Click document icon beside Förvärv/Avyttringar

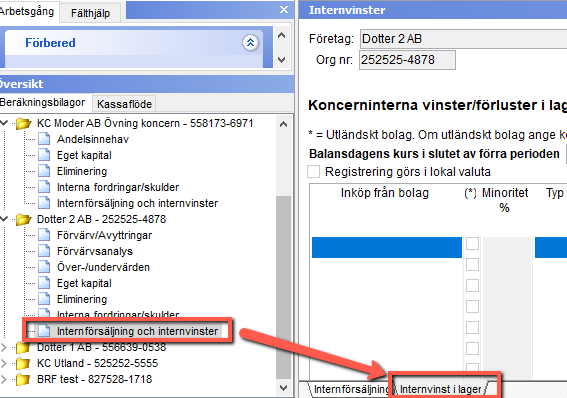point(44,235)
